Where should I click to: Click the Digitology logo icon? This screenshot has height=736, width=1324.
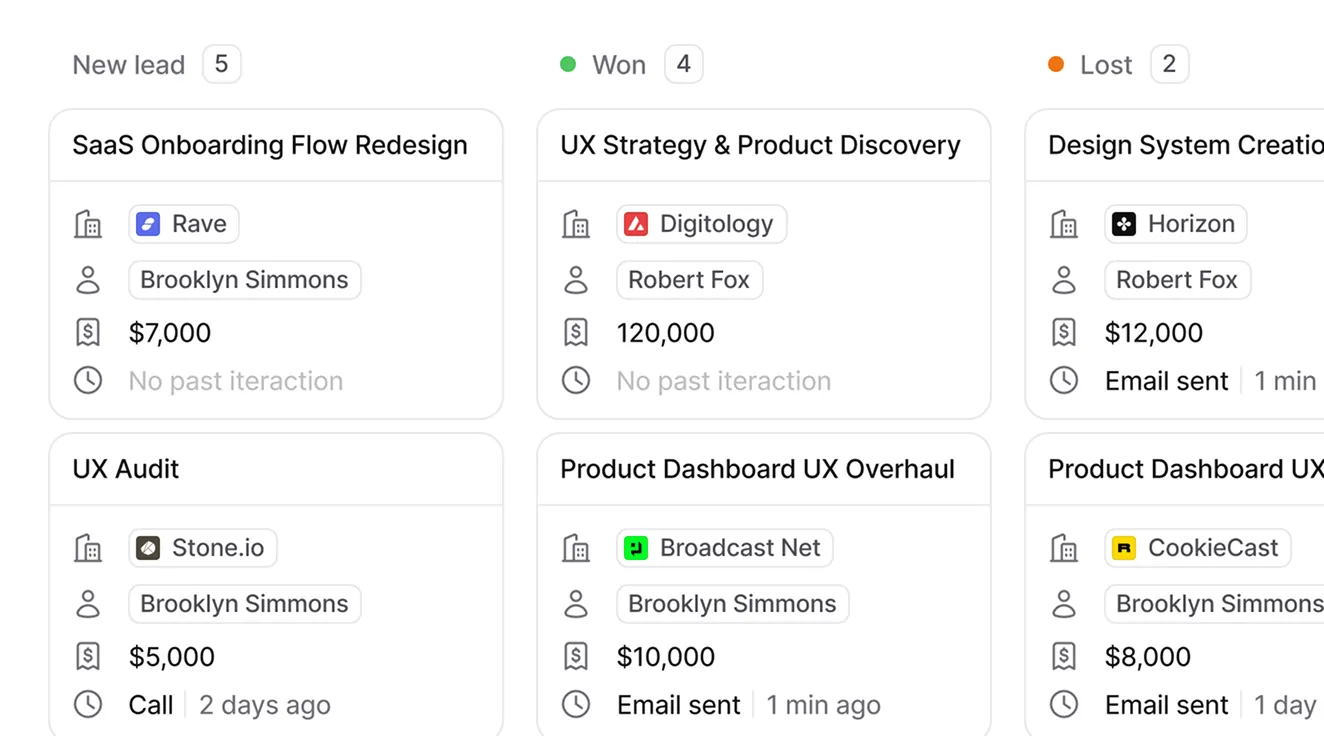[x=636, y=224]
